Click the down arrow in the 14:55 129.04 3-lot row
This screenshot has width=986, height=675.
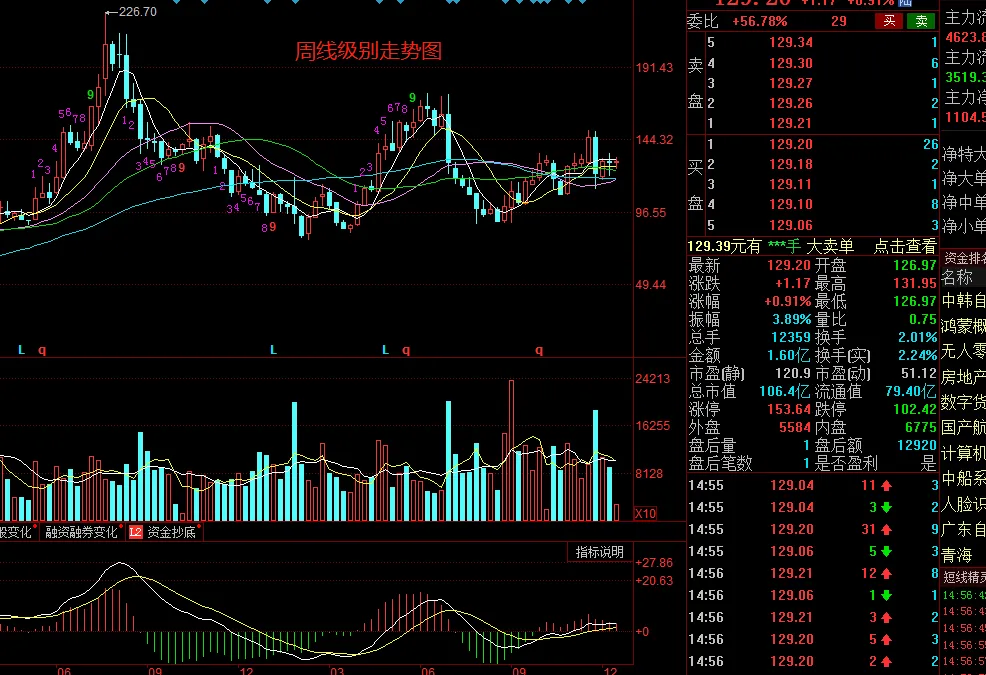coord(887,508)
